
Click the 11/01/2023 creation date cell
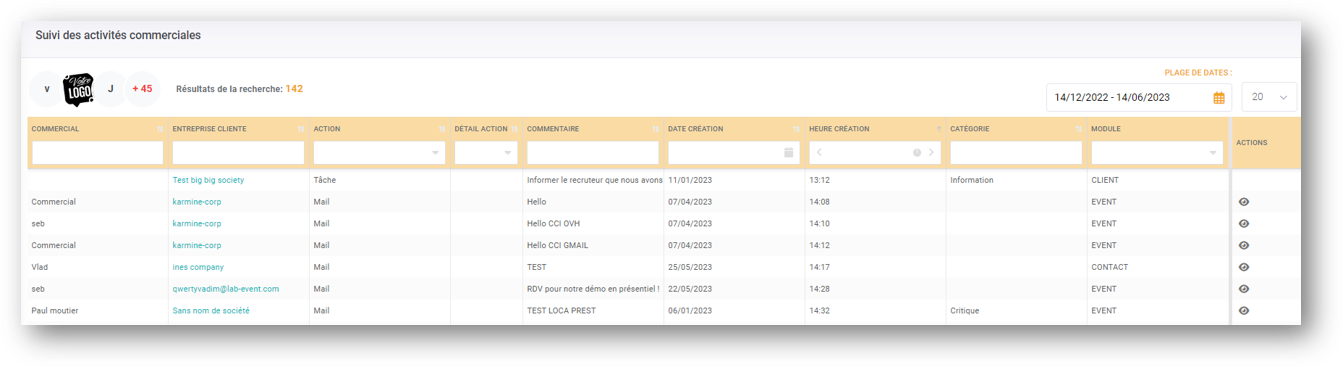click(x=690, y=180)
